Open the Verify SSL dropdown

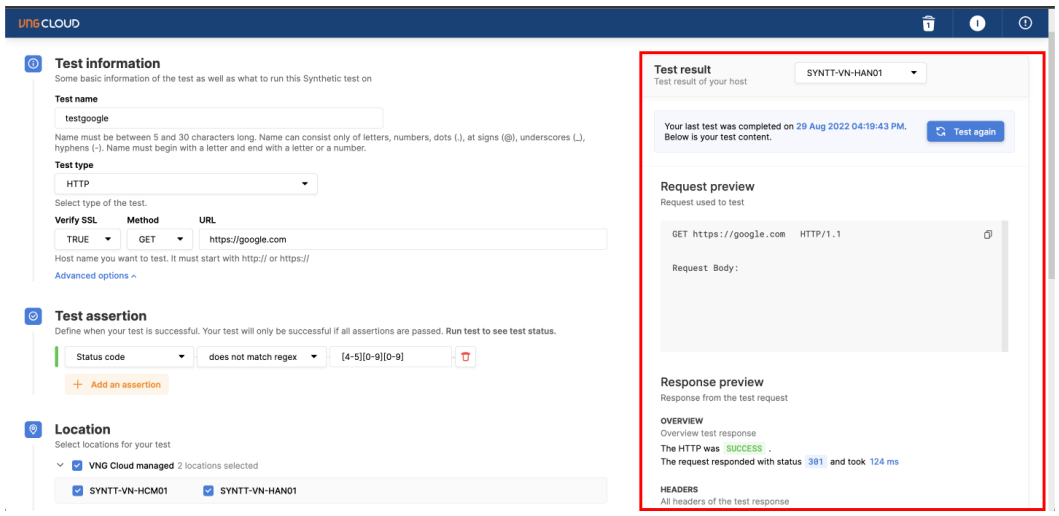coord(86,239)
